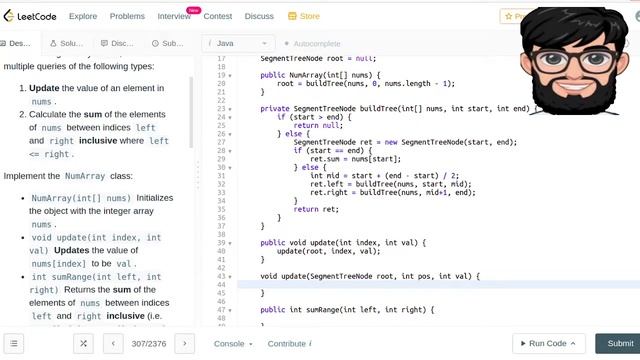This screenshot has height=360, width=640.
Task: Collapse code fold arrow at line 23
Action: [230, 109]
